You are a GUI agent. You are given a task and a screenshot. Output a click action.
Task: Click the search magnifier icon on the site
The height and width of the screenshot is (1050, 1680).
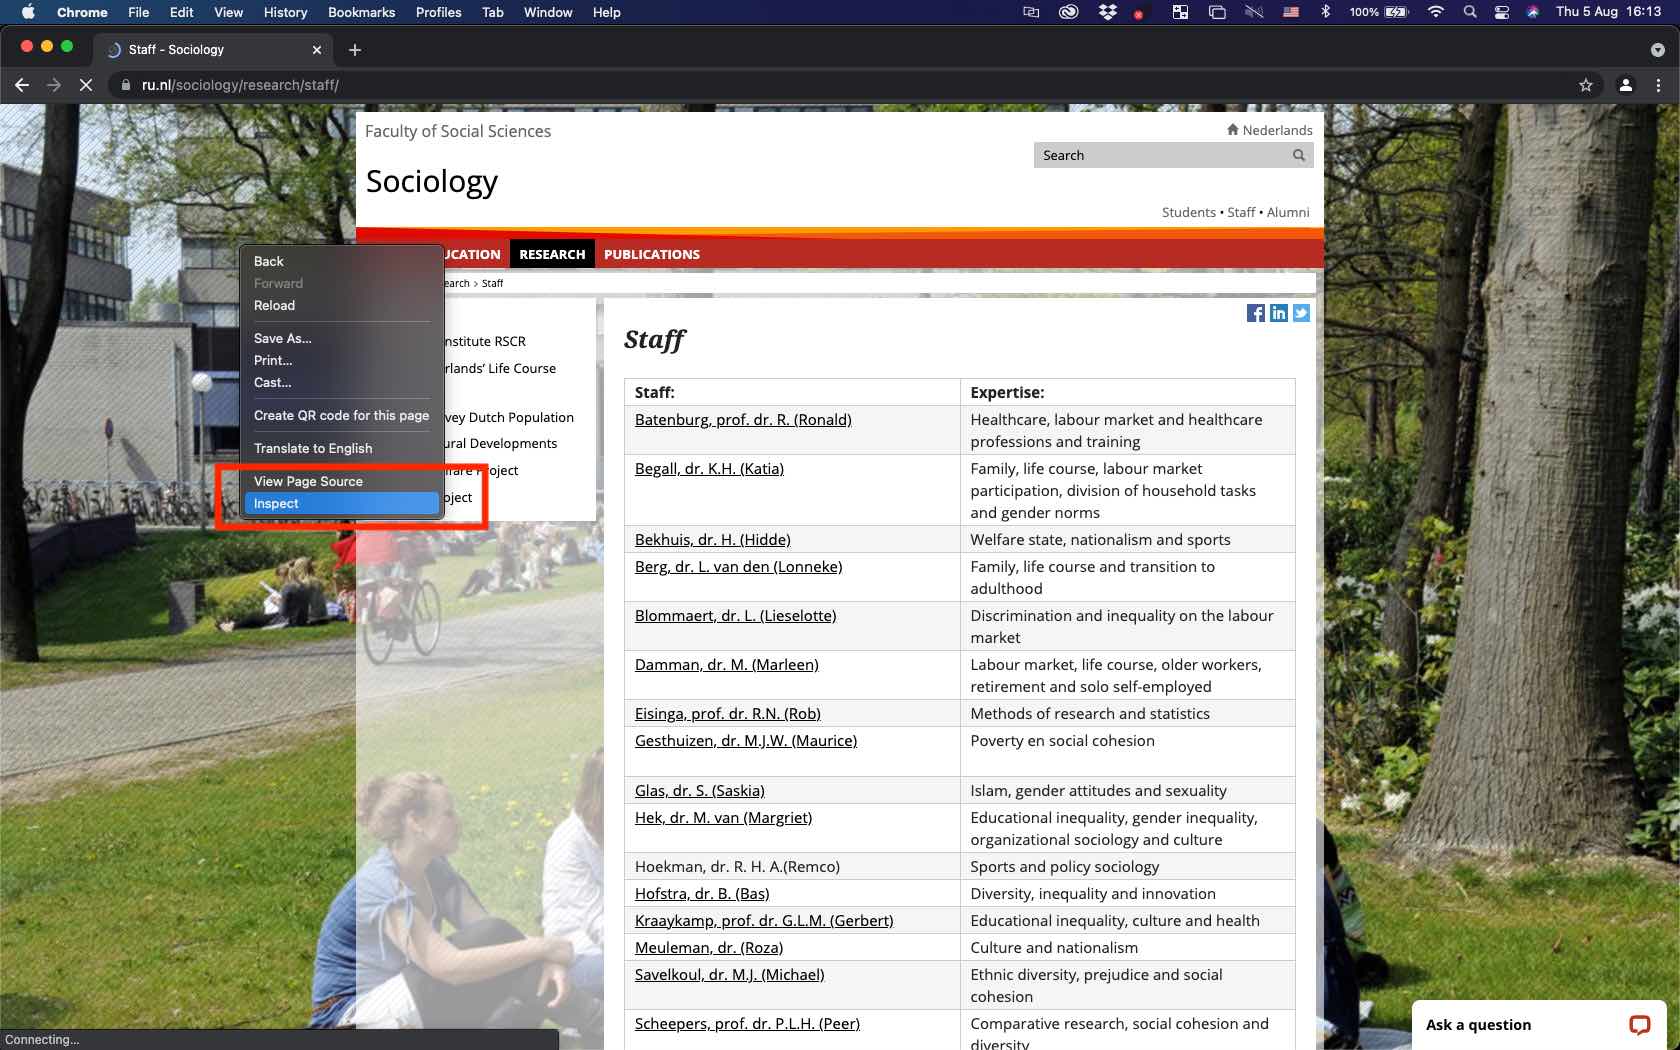[1299, 155]
